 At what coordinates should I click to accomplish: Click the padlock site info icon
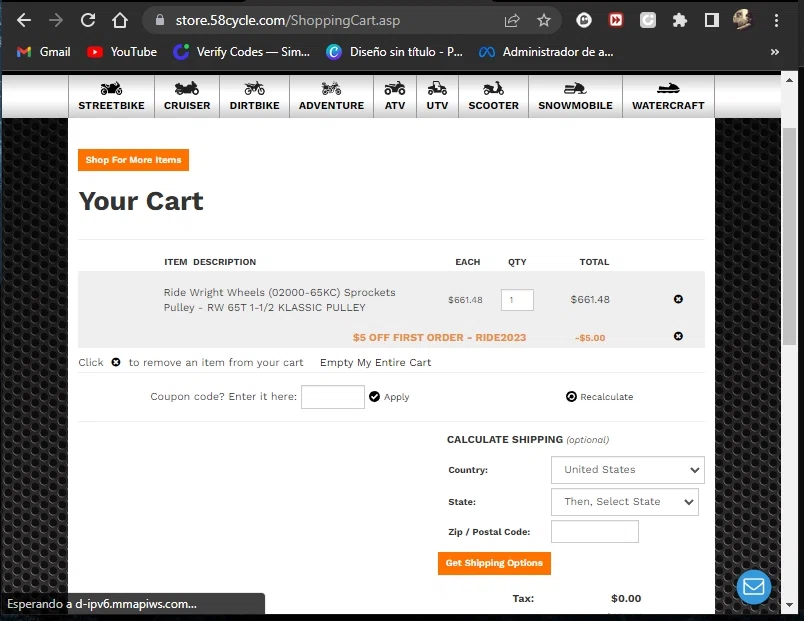click(x=160, y=21)
